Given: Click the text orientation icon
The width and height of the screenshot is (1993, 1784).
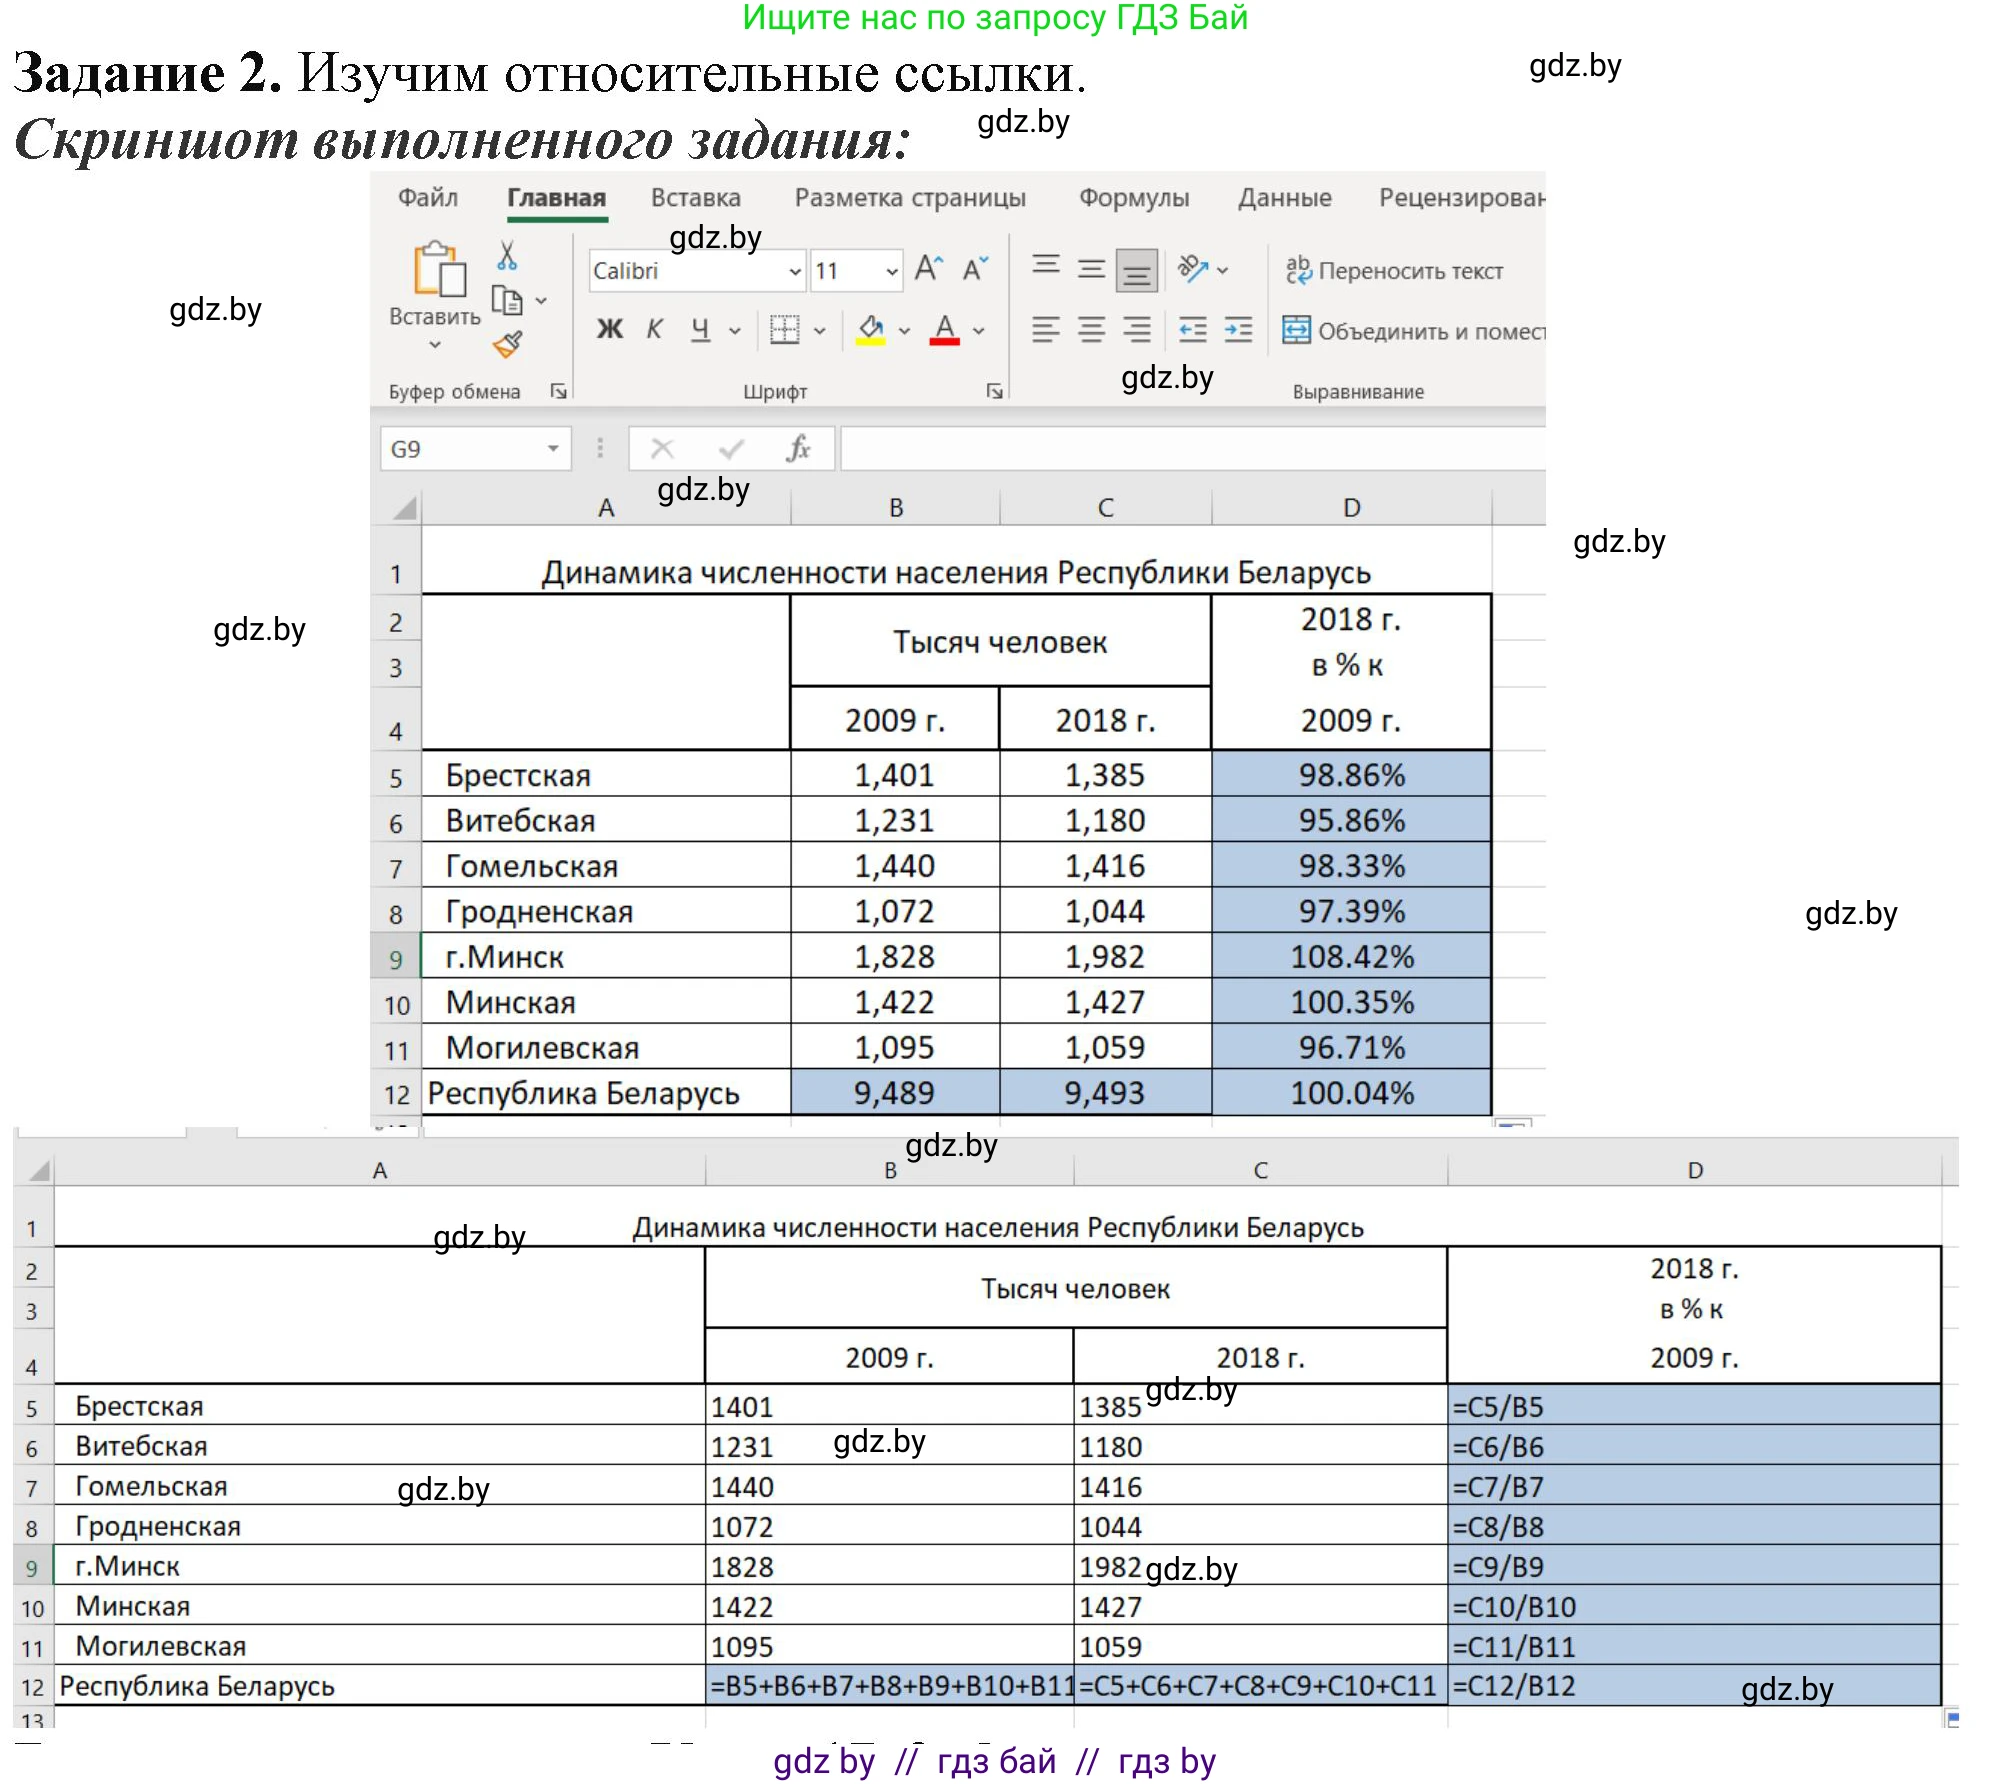Looking at the screenshot, I should click(1192, 269).
